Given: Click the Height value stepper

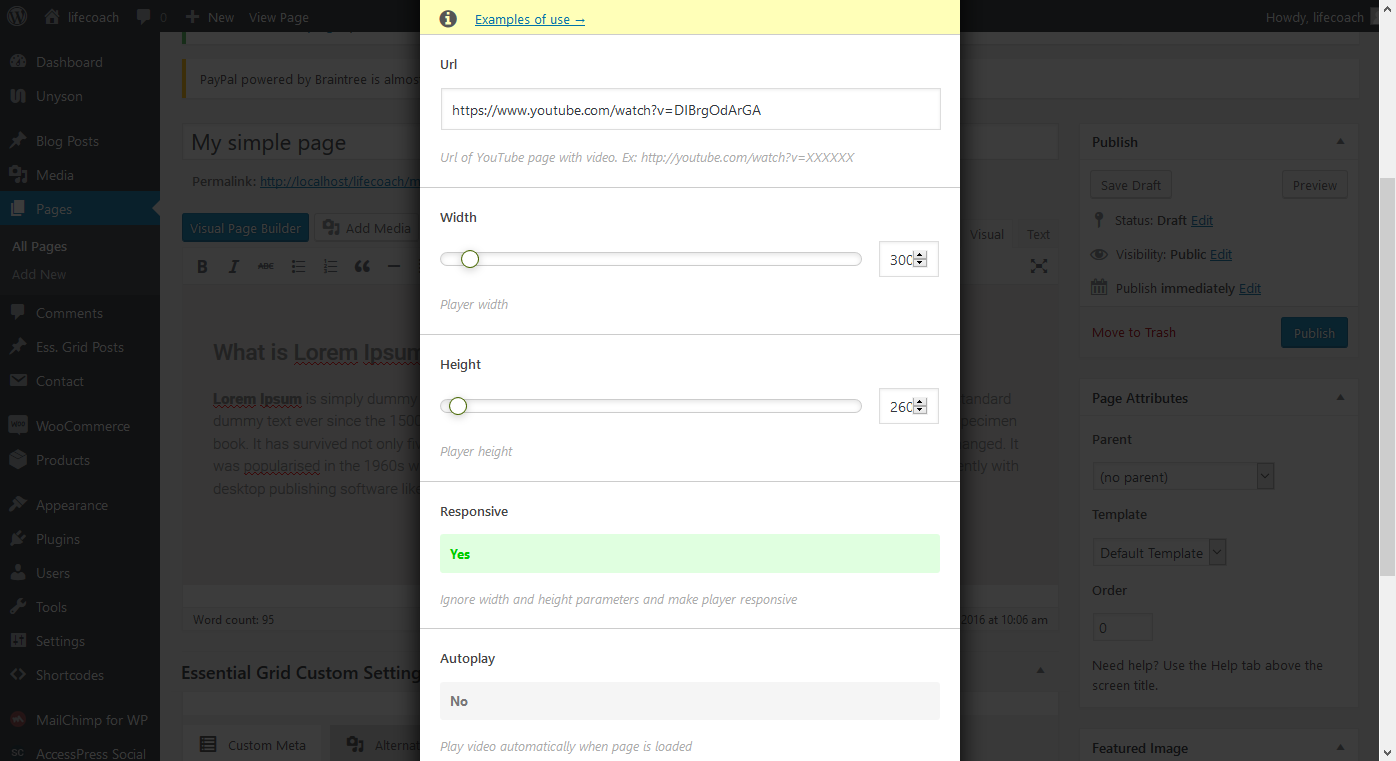Looking at the screenshot, I should [920, 407].
